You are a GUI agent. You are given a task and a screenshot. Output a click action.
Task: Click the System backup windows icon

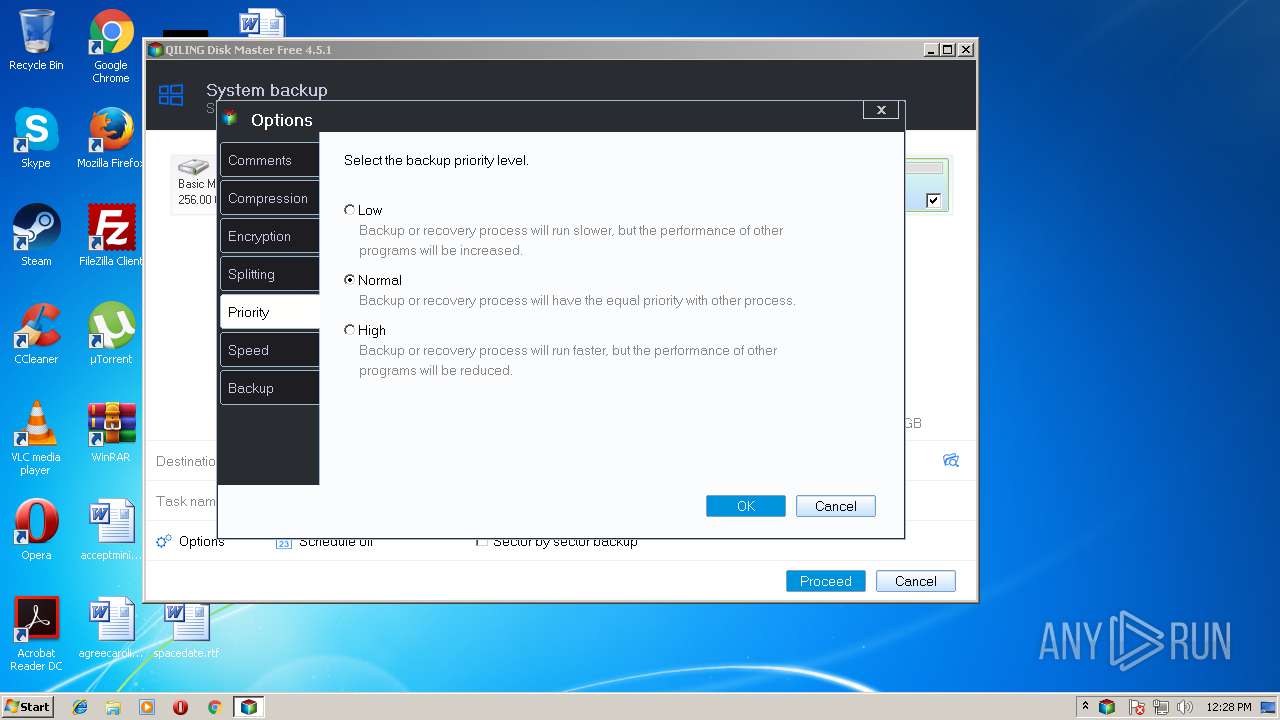click(171, 95)
